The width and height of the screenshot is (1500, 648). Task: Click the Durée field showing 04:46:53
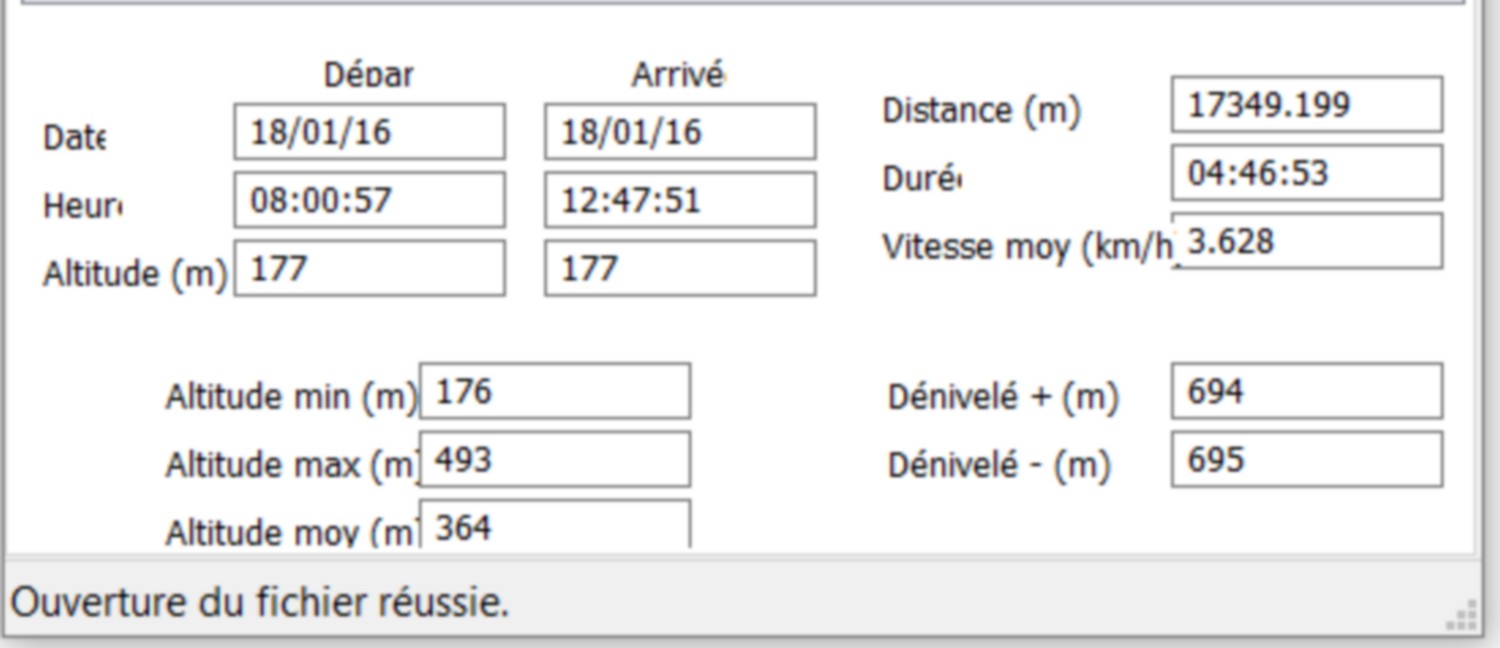1307,172
